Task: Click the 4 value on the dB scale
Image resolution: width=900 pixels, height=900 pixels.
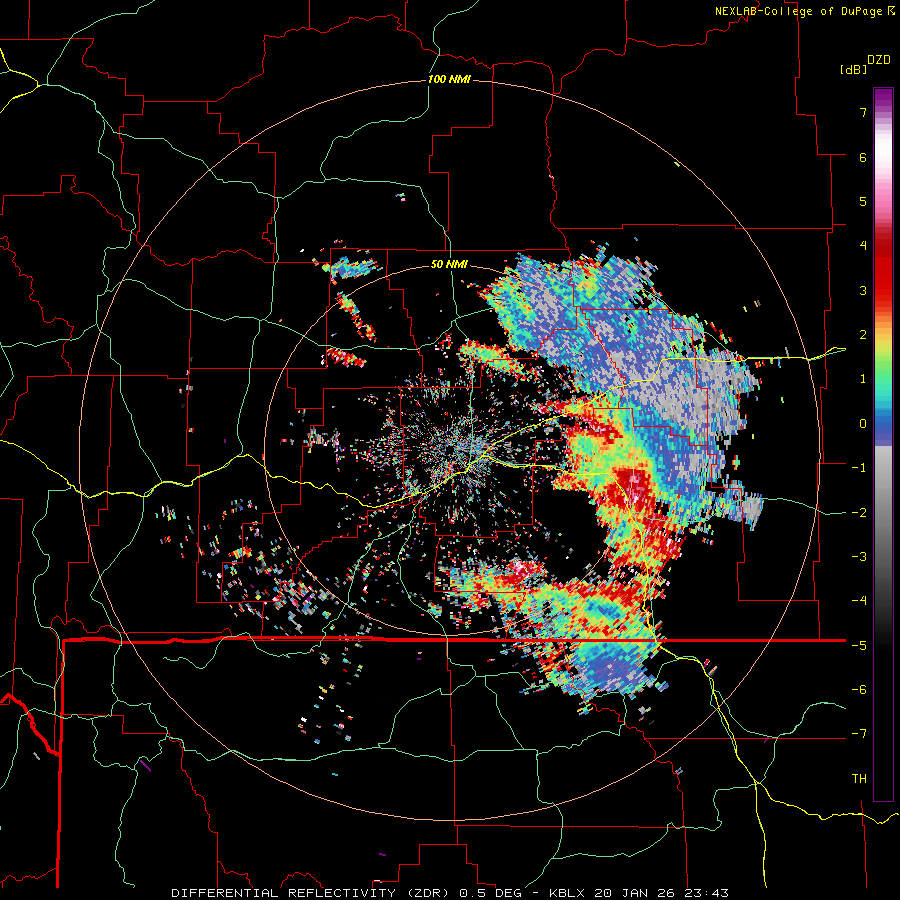Action: [x=863, y=246]
